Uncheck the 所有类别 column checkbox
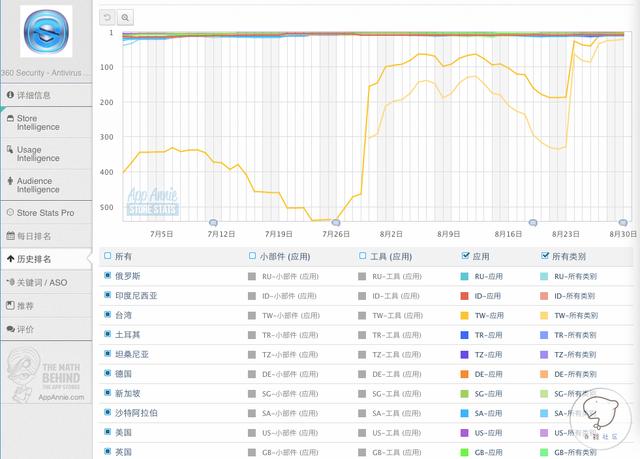640x459 pixels. coord(545,256)
